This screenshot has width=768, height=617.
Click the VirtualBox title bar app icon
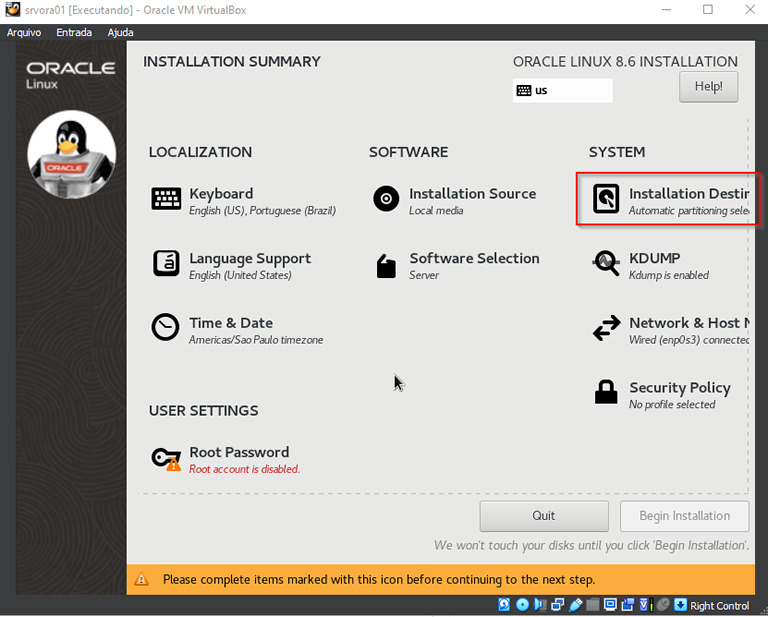pos(12,9)
